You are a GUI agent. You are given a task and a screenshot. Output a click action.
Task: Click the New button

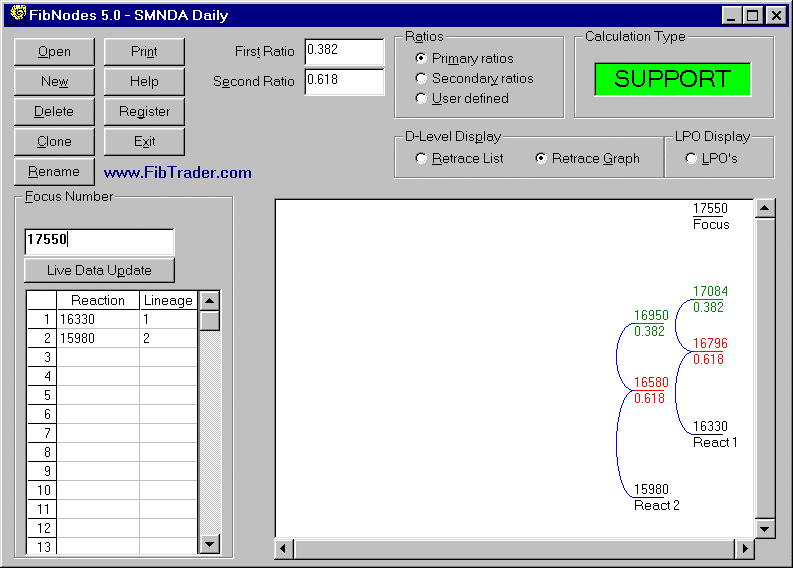pyautogui.click(x=54, y=81)
